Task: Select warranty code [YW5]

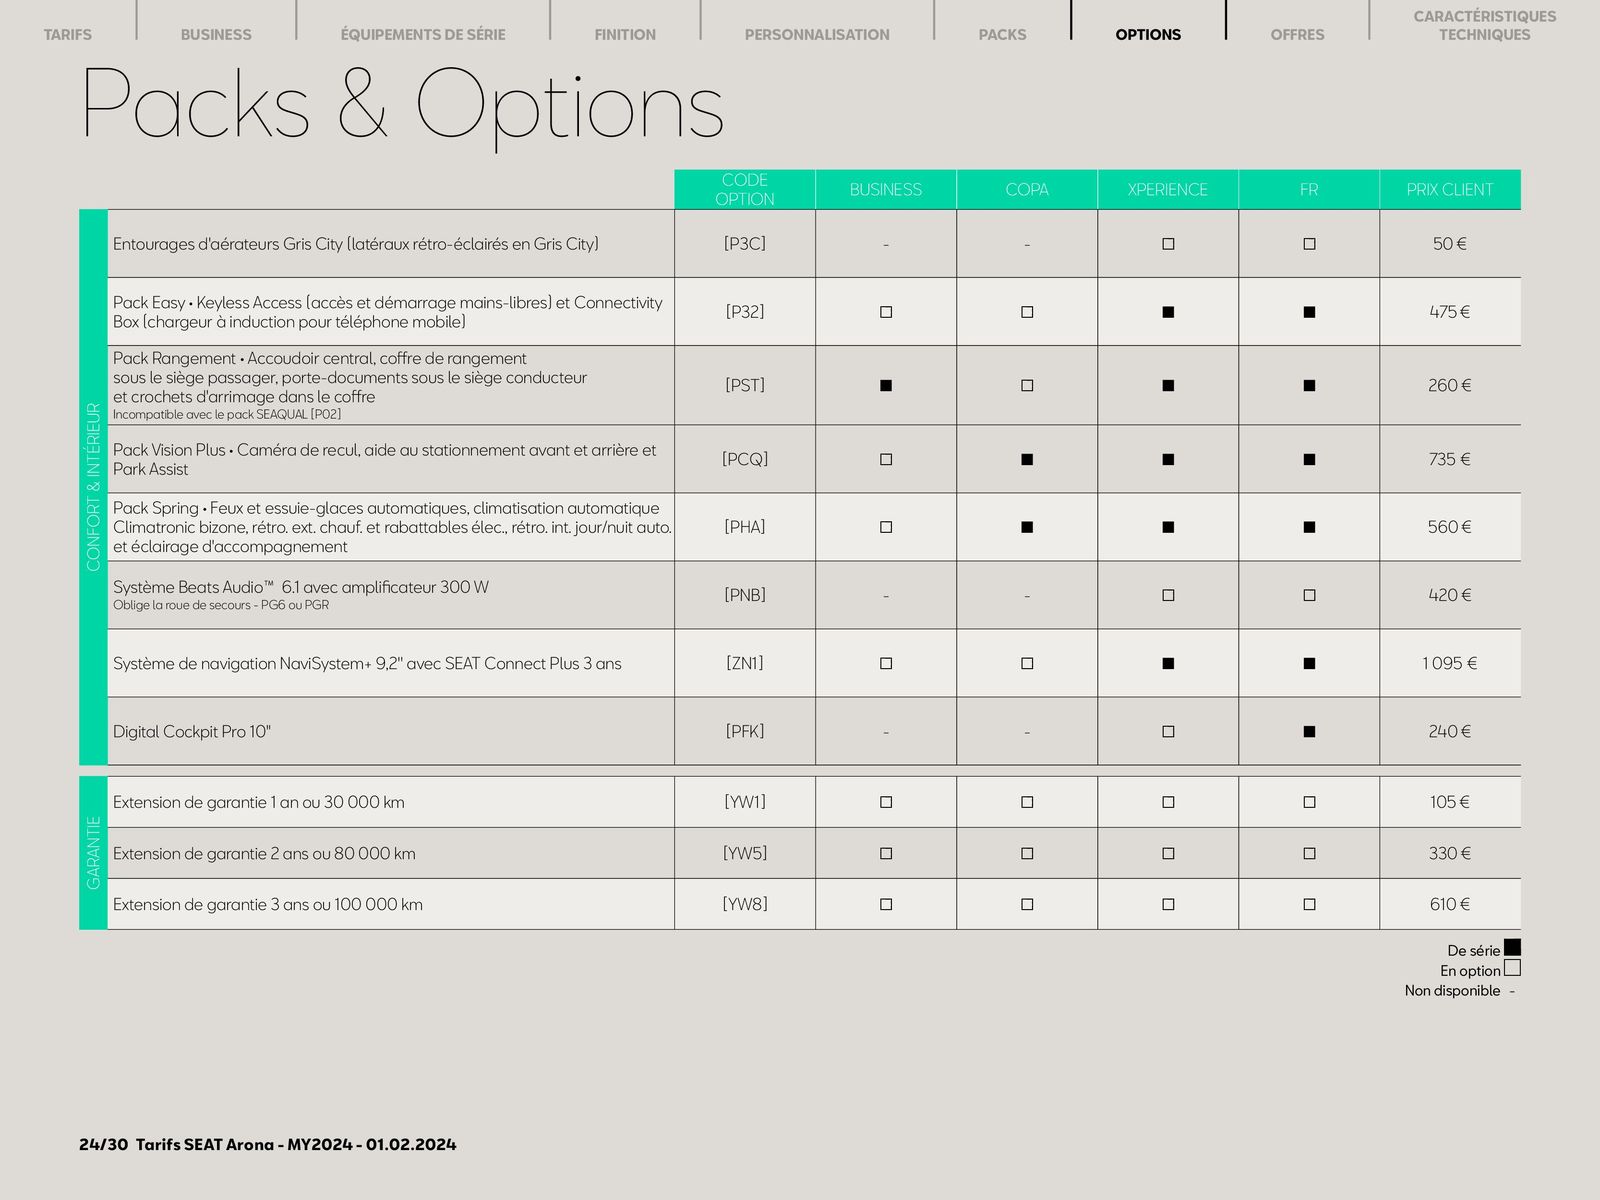Action: tap(745, 853)
